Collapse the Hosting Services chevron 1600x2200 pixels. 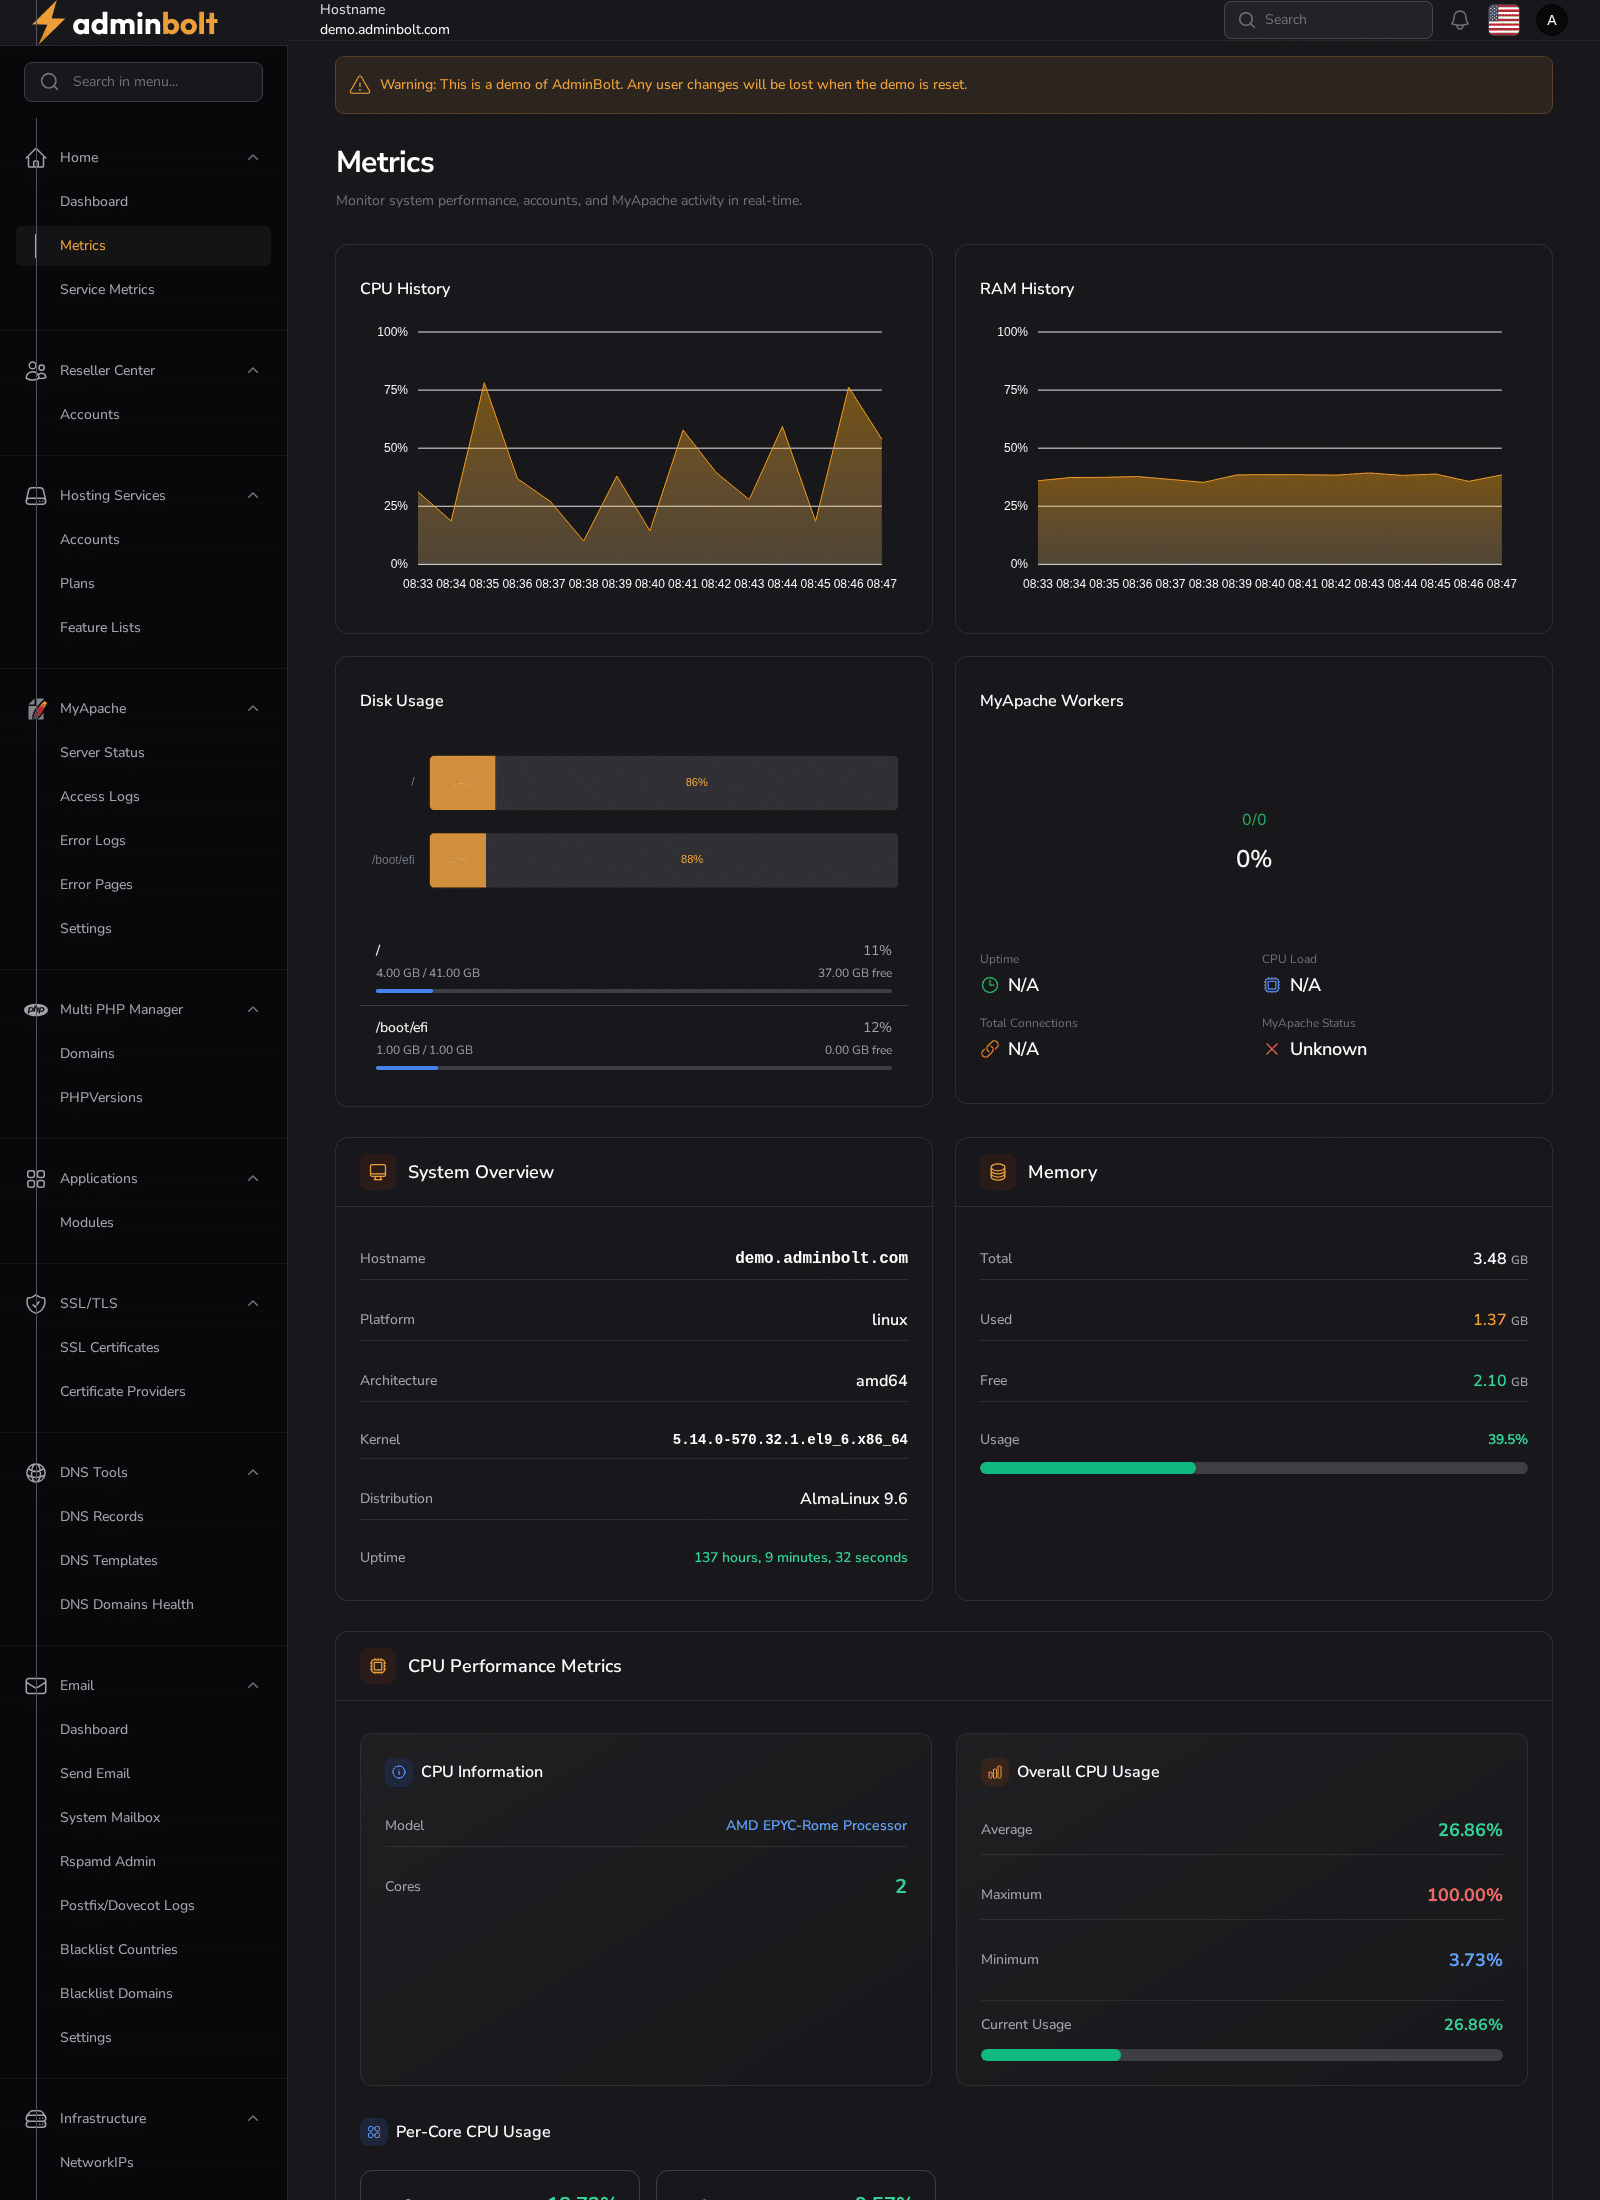253,496
